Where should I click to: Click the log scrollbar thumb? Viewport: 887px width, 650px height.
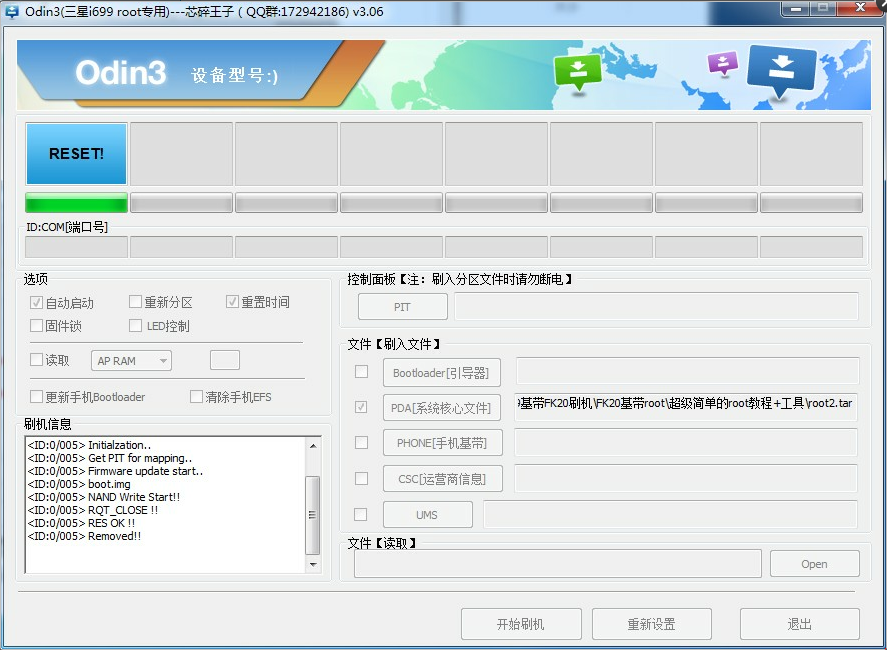[x=312, y=515]
